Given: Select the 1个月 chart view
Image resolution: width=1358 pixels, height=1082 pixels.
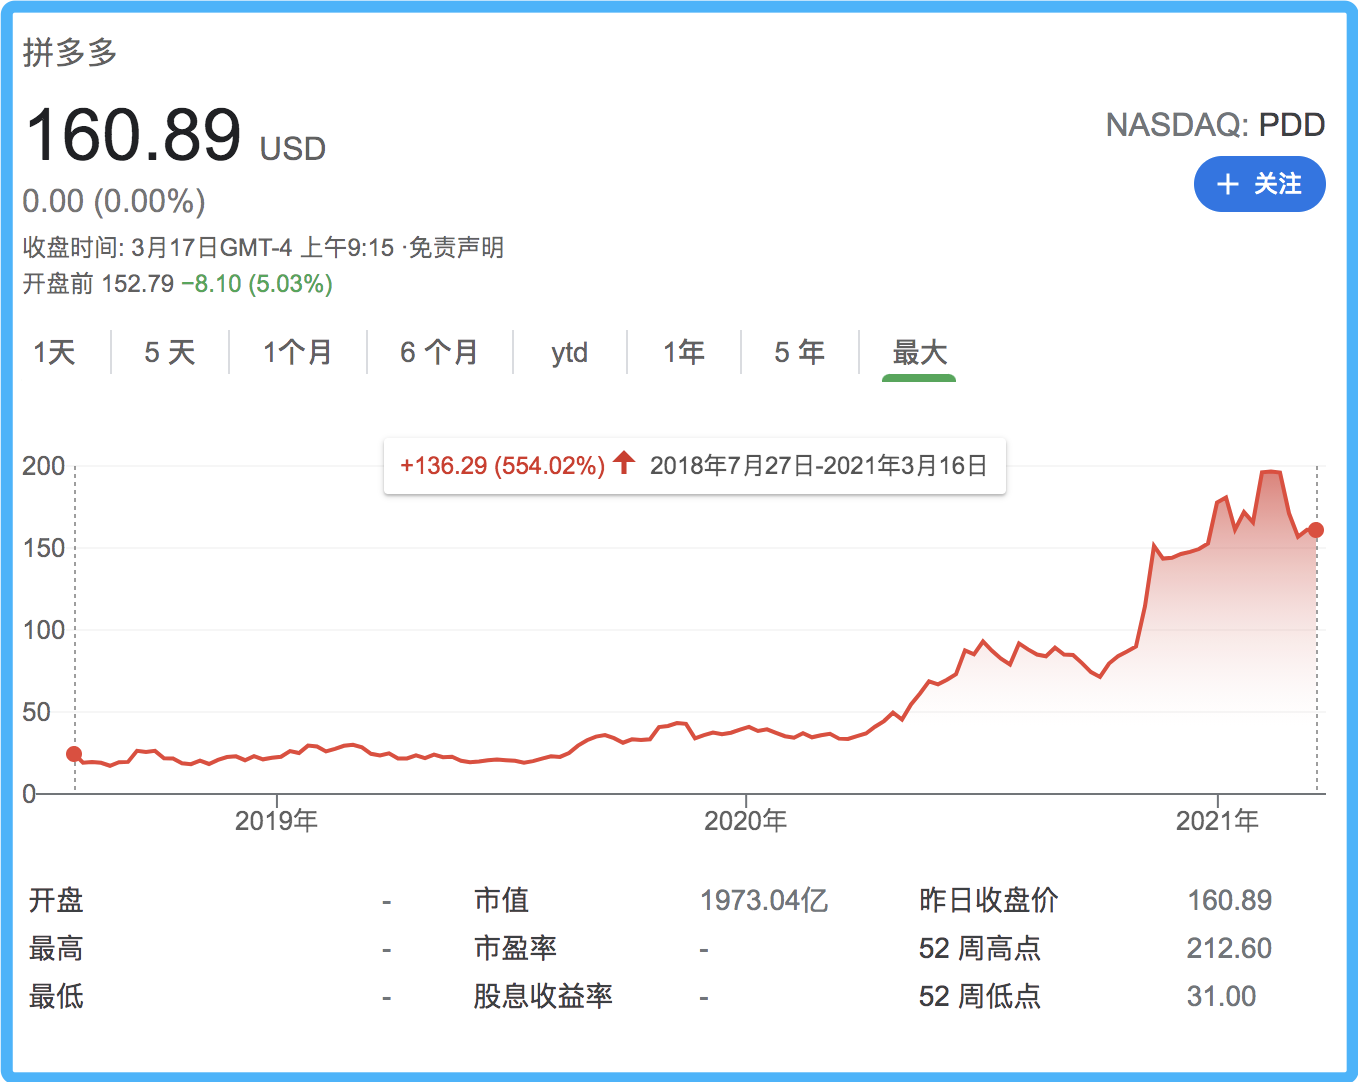Looking at the screenshot, I should pyautogui.click(x=298, y=352).
